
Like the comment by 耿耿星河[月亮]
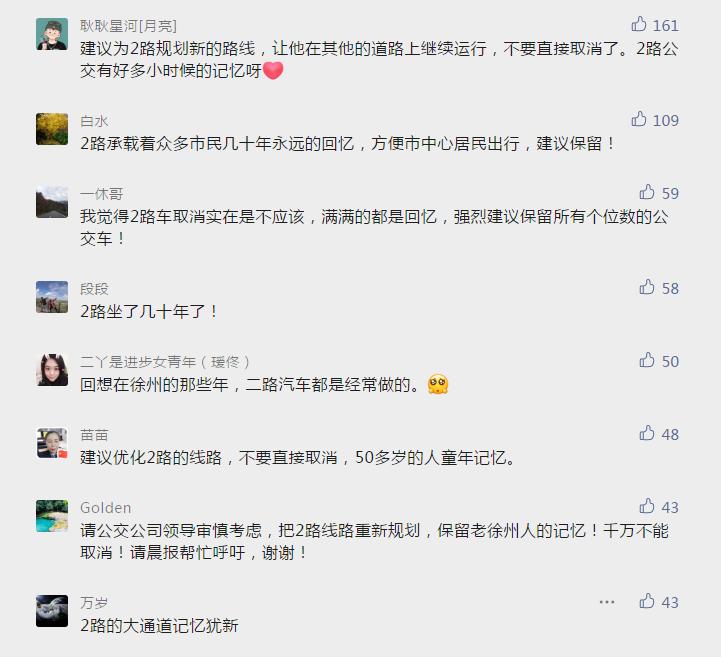pos(640,24)
